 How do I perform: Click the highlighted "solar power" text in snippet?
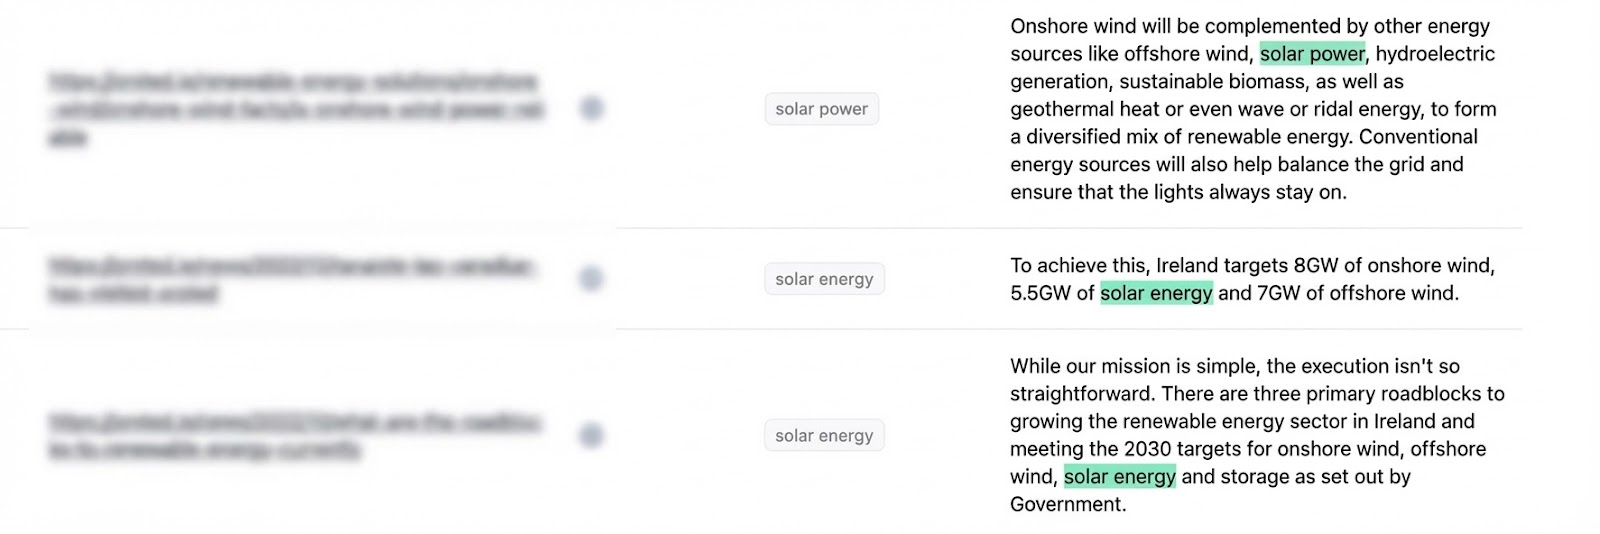[1312, 54]
